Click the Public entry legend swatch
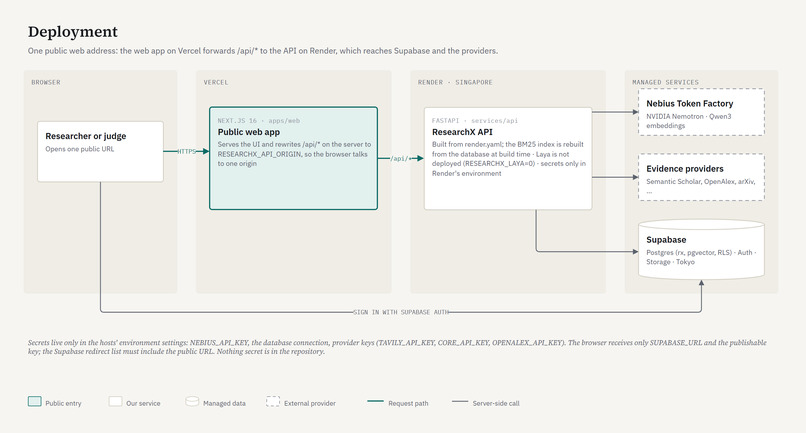Viewport: 806px width, 433px height. (34, 402)
